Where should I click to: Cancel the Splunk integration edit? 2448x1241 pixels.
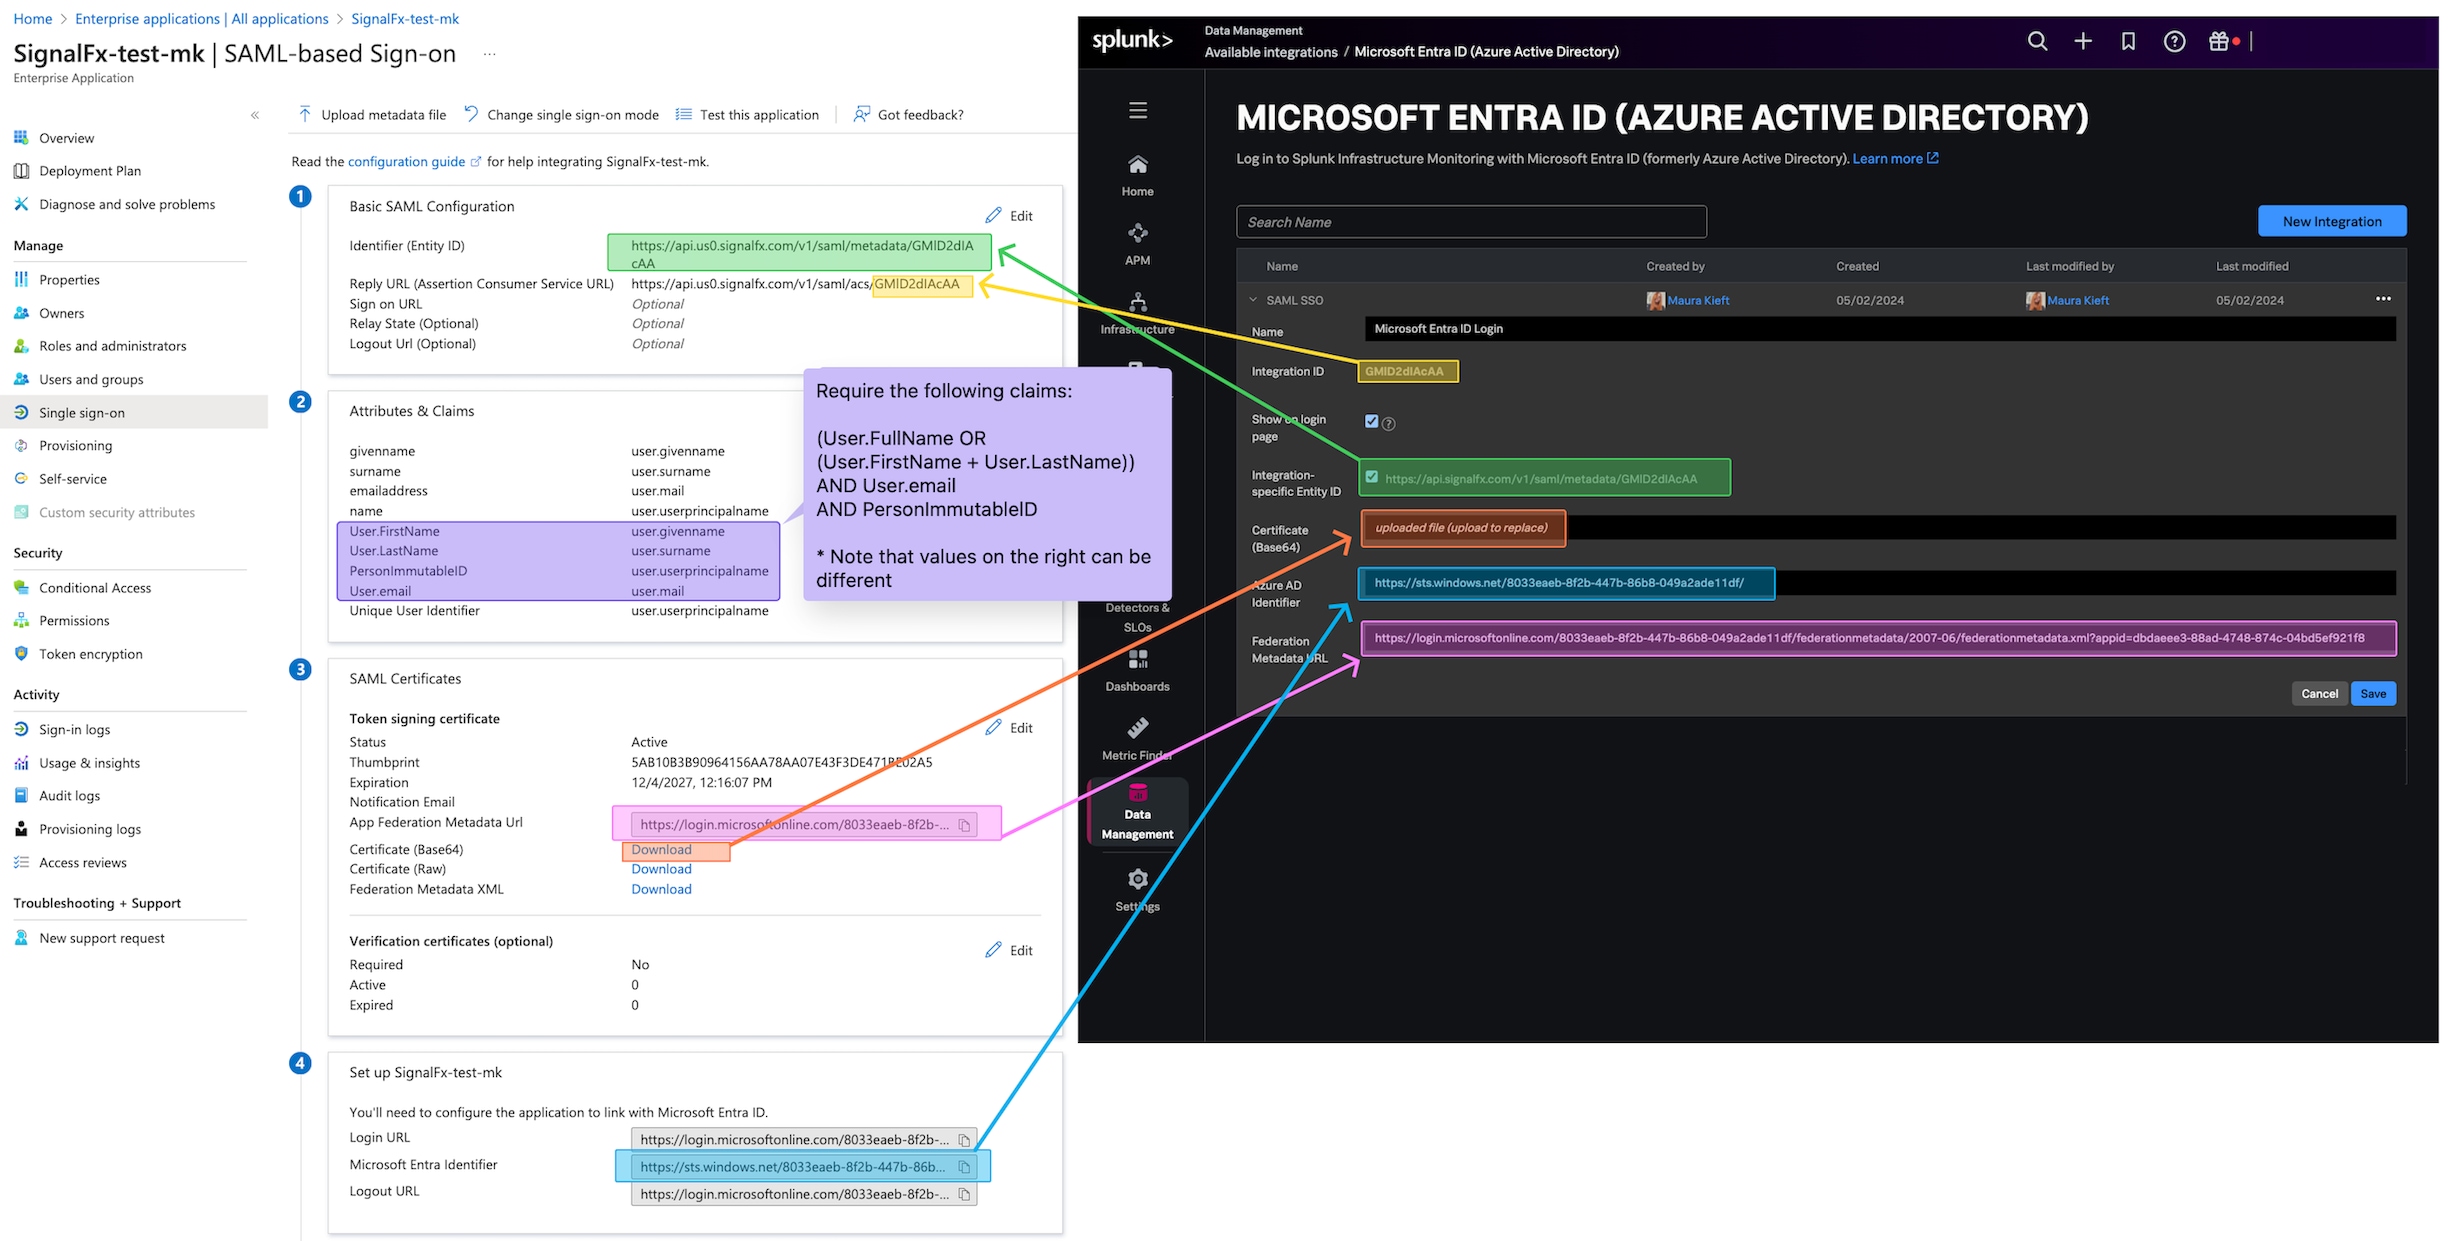click(x=2319, y=693)
